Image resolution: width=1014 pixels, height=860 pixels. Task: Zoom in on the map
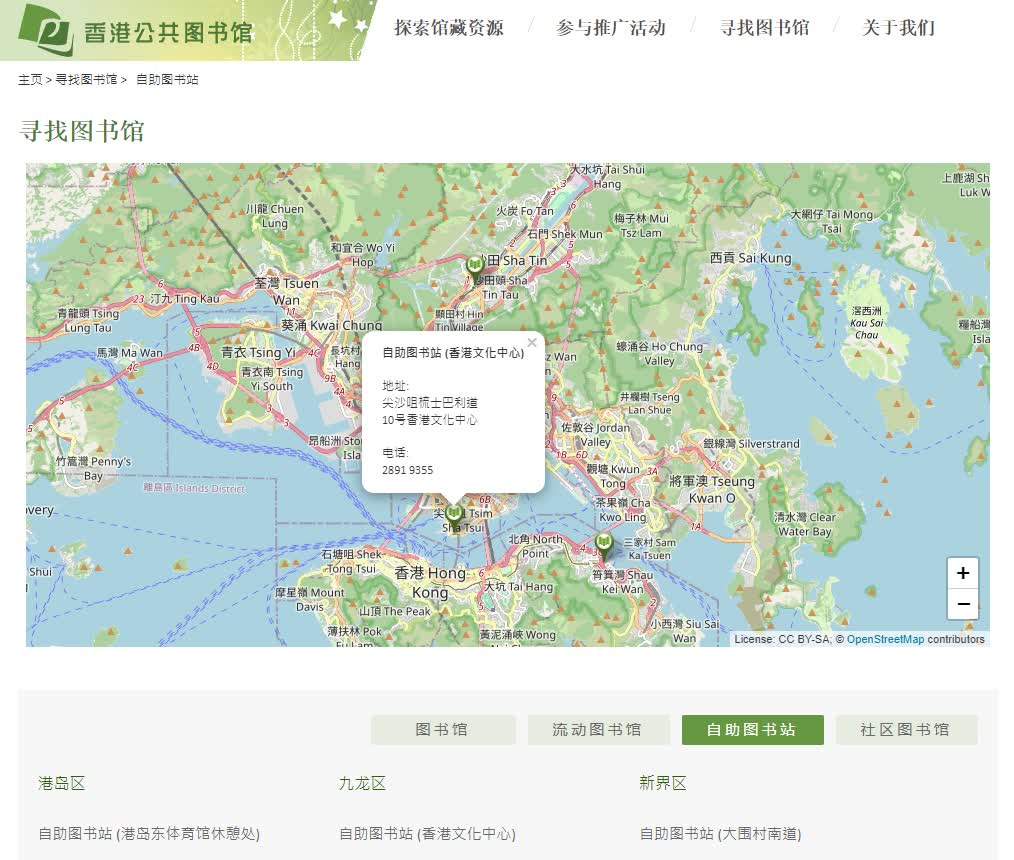(962, 573)
